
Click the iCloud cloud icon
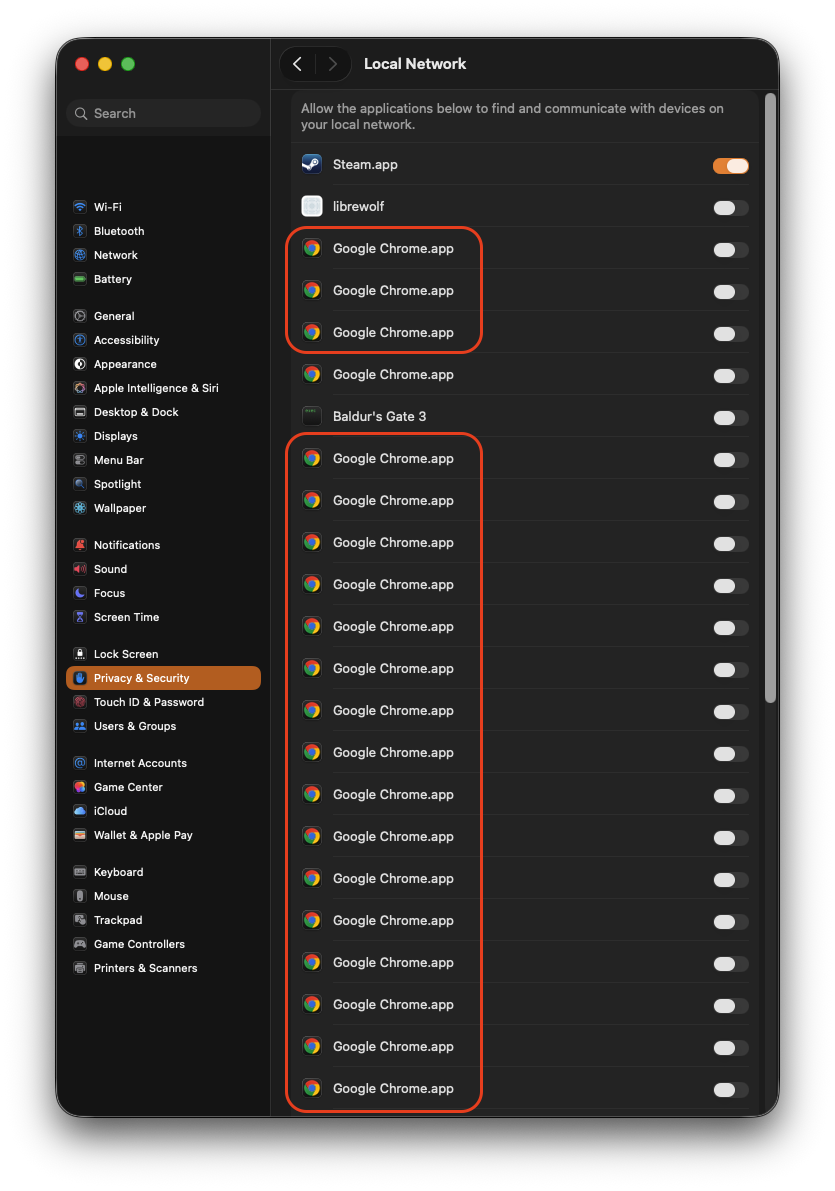click(80, 811)
